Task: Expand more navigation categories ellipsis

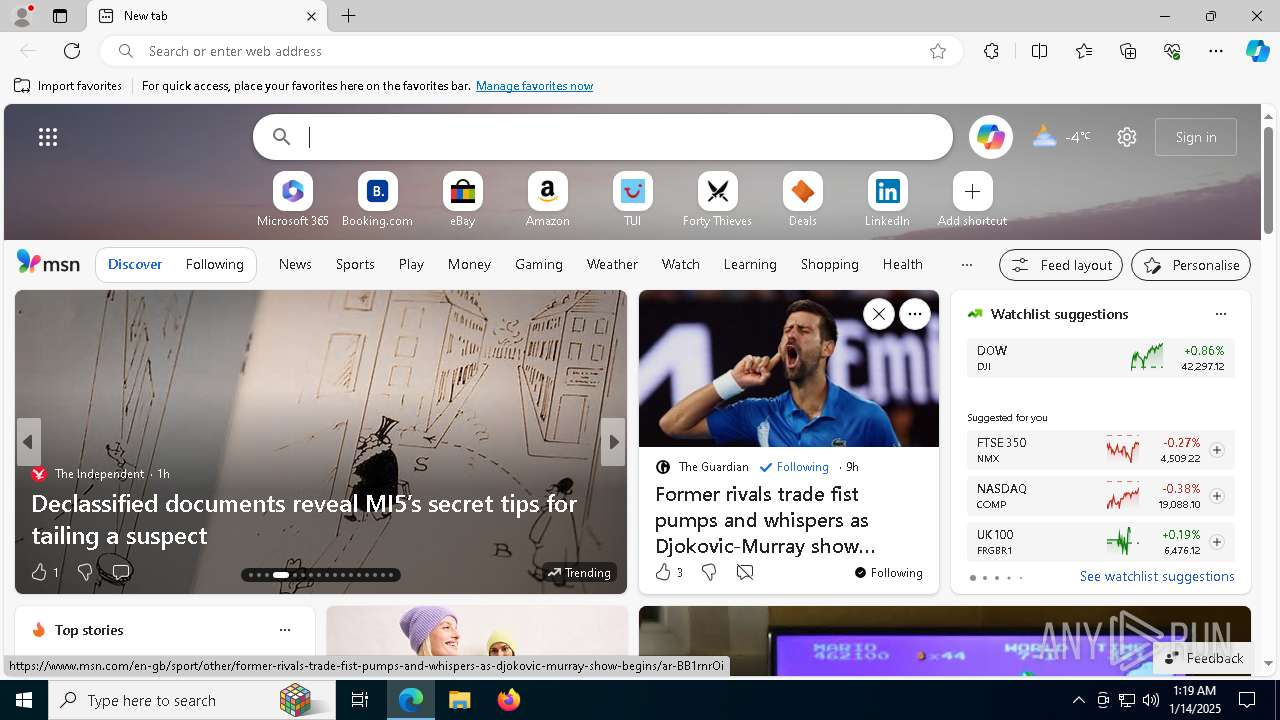Action: click(x=966, y=265)
